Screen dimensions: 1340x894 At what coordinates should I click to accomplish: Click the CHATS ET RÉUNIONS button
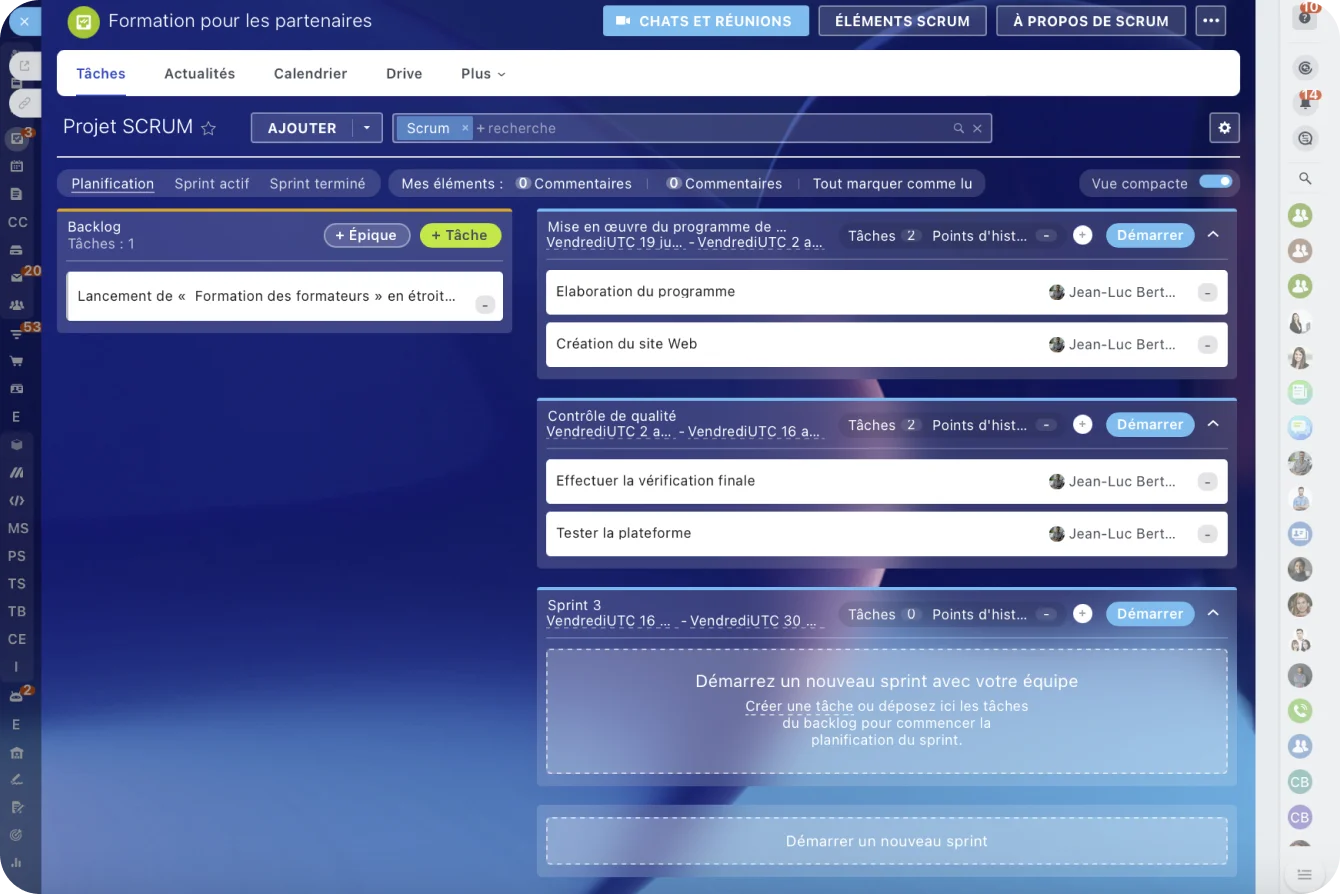click(x=705, y=21)
